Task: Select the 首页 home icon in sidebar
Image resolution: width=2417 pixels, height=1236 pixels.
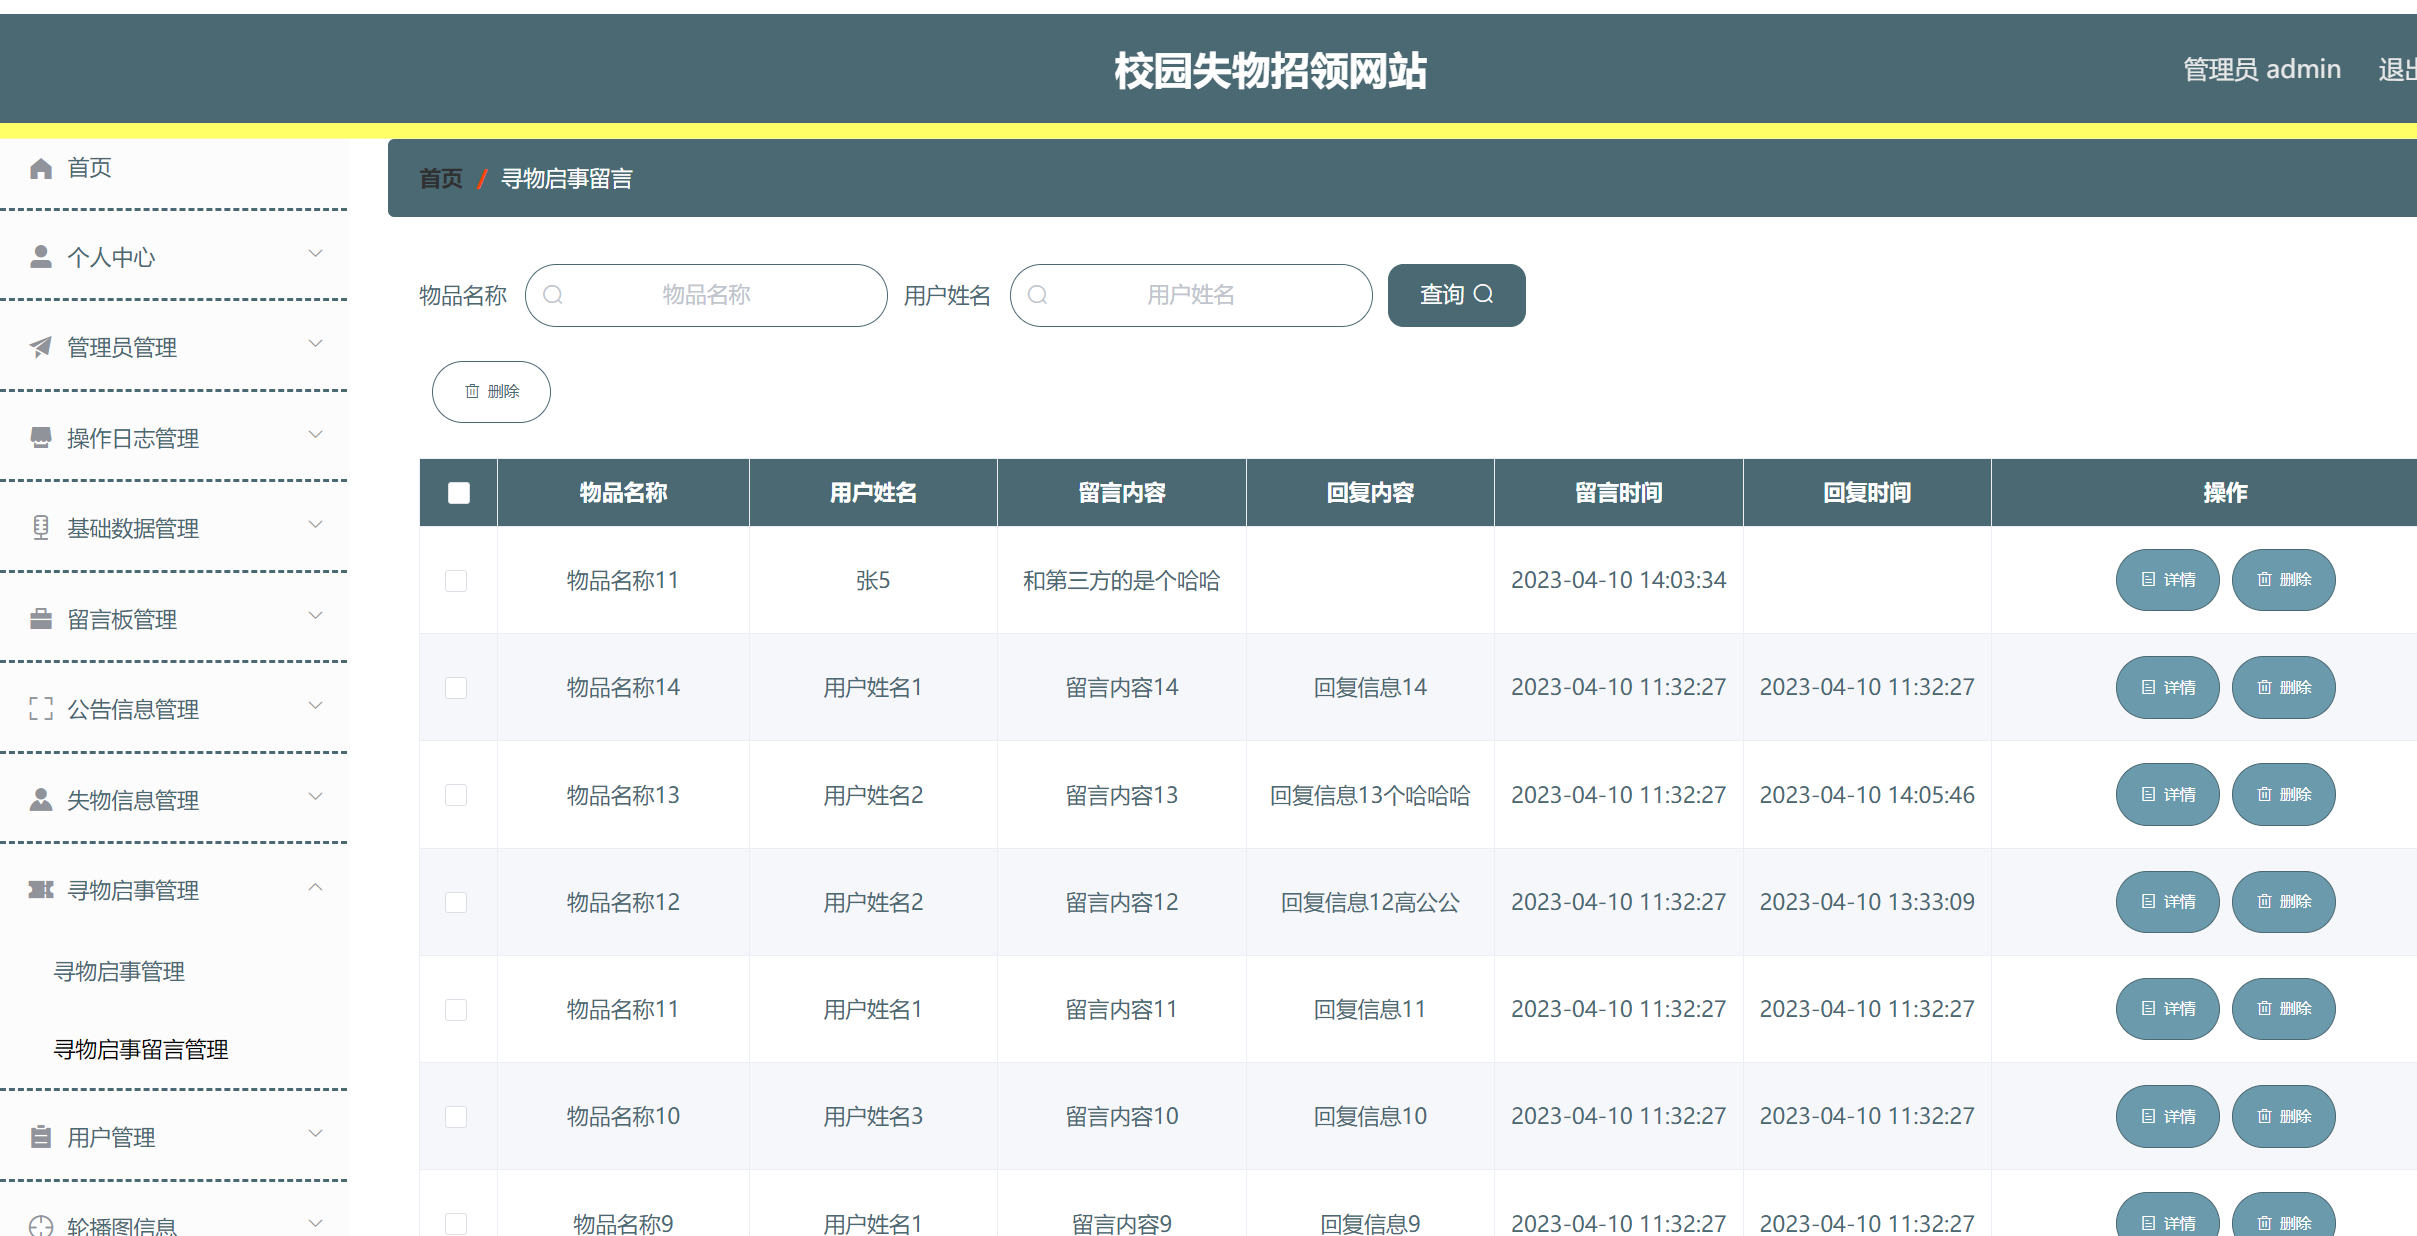Action: pyautogui.click(x=41, y=168)
